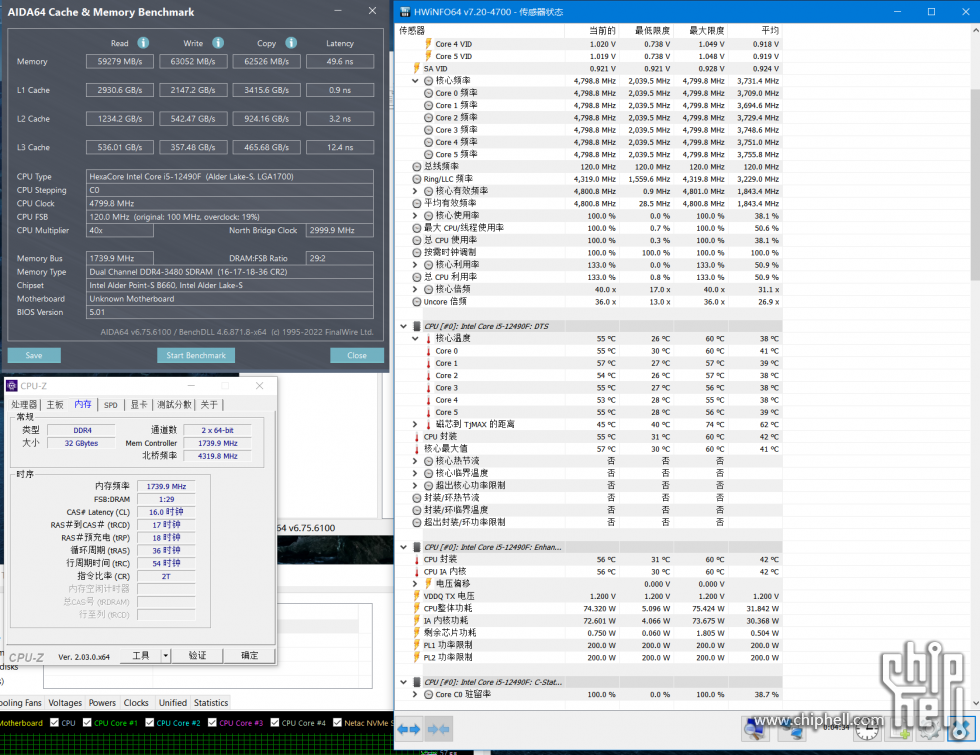Click the CPU-Z 工具 button
980x755 pixels.
coord(141,655)
